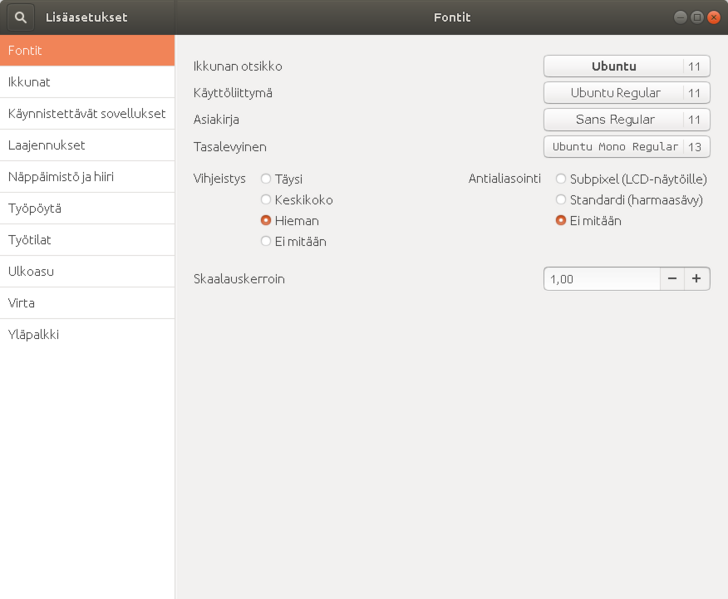The height and width of the screenshot is (599, 728).
Task: Select Ulkoasu in the sidebar
Action: coord(87,271)
